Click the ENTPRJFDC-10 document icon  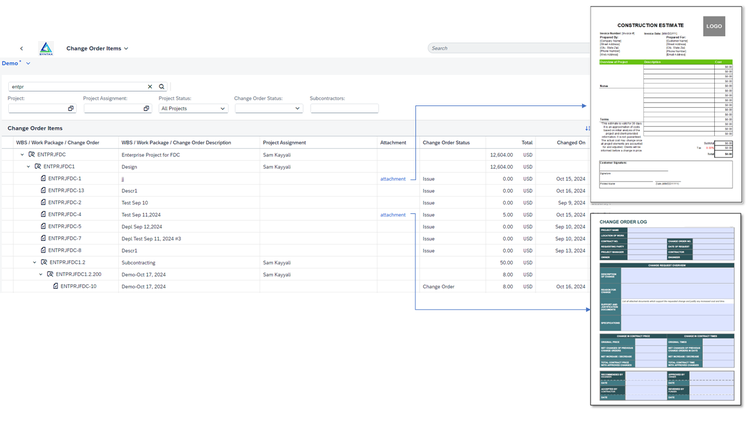coord(55,286)
